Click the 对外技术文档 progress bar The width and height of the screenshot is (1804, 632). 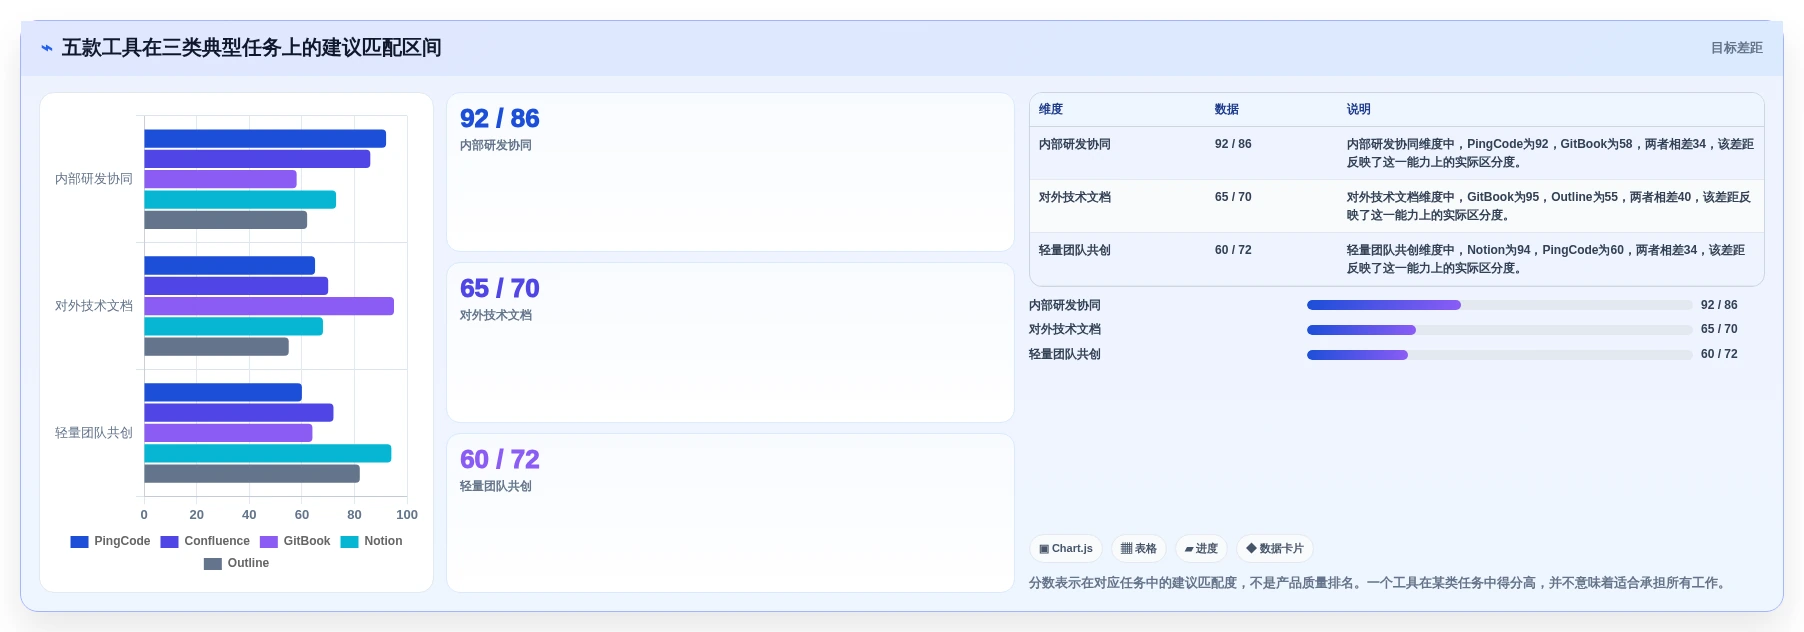pos(1499,330)
